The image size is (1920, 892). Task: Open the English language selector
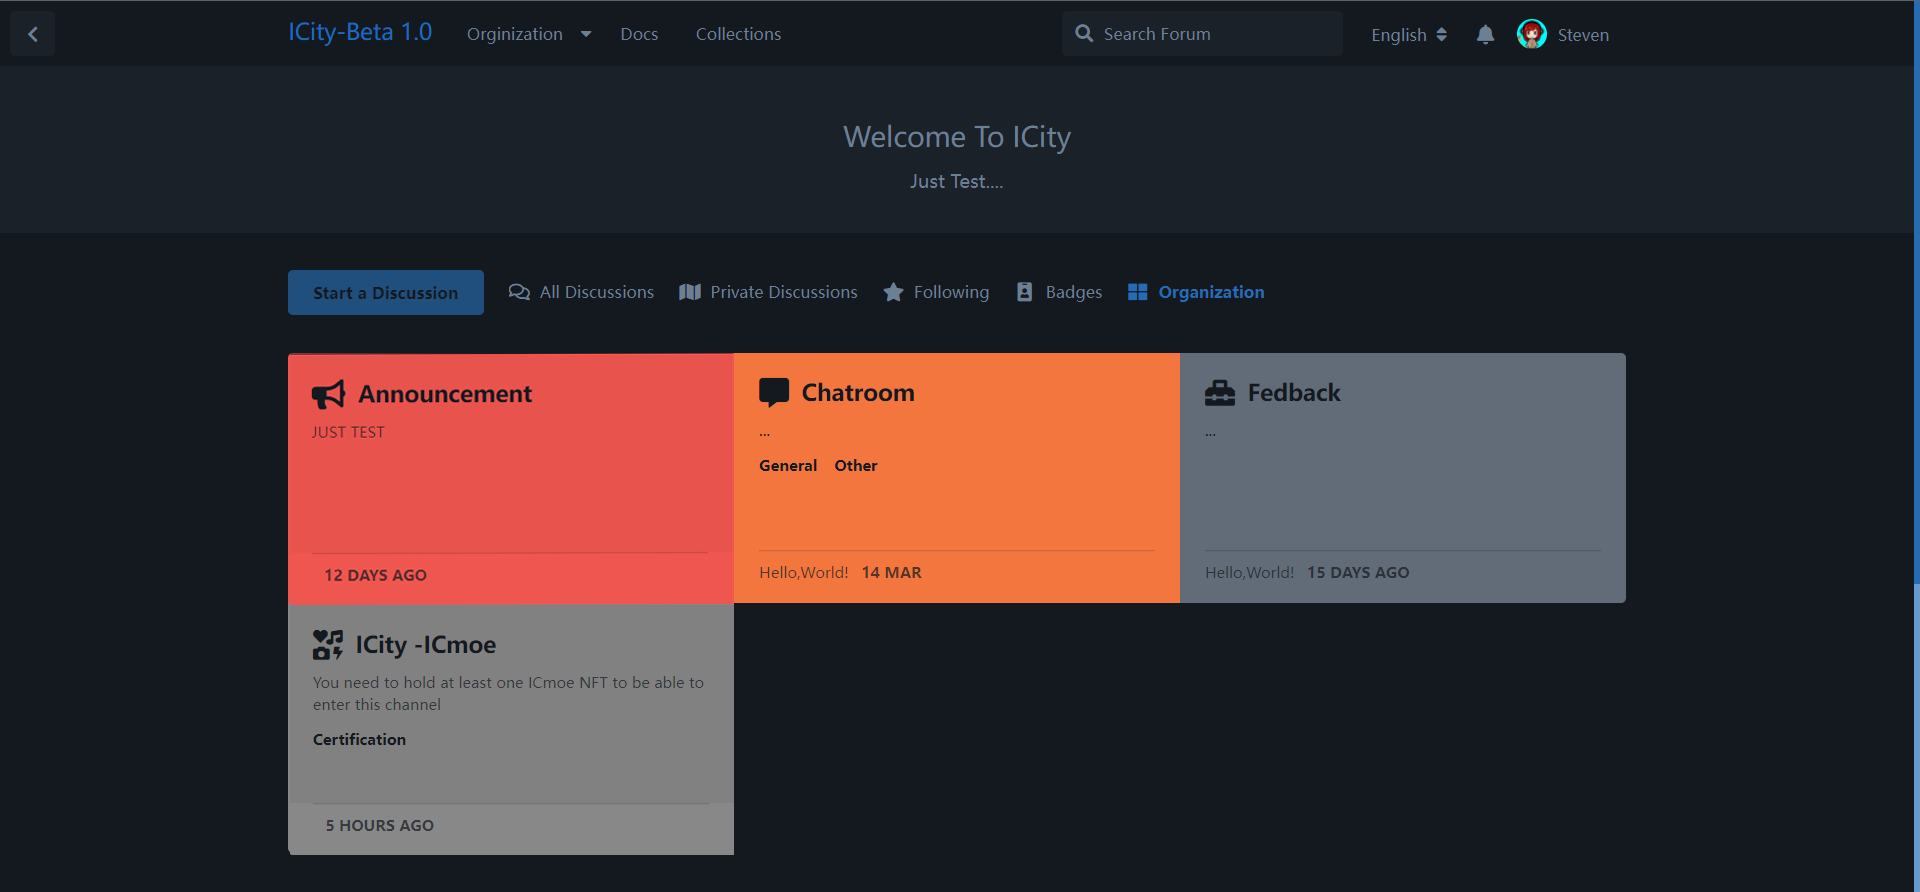(1409, 35)
